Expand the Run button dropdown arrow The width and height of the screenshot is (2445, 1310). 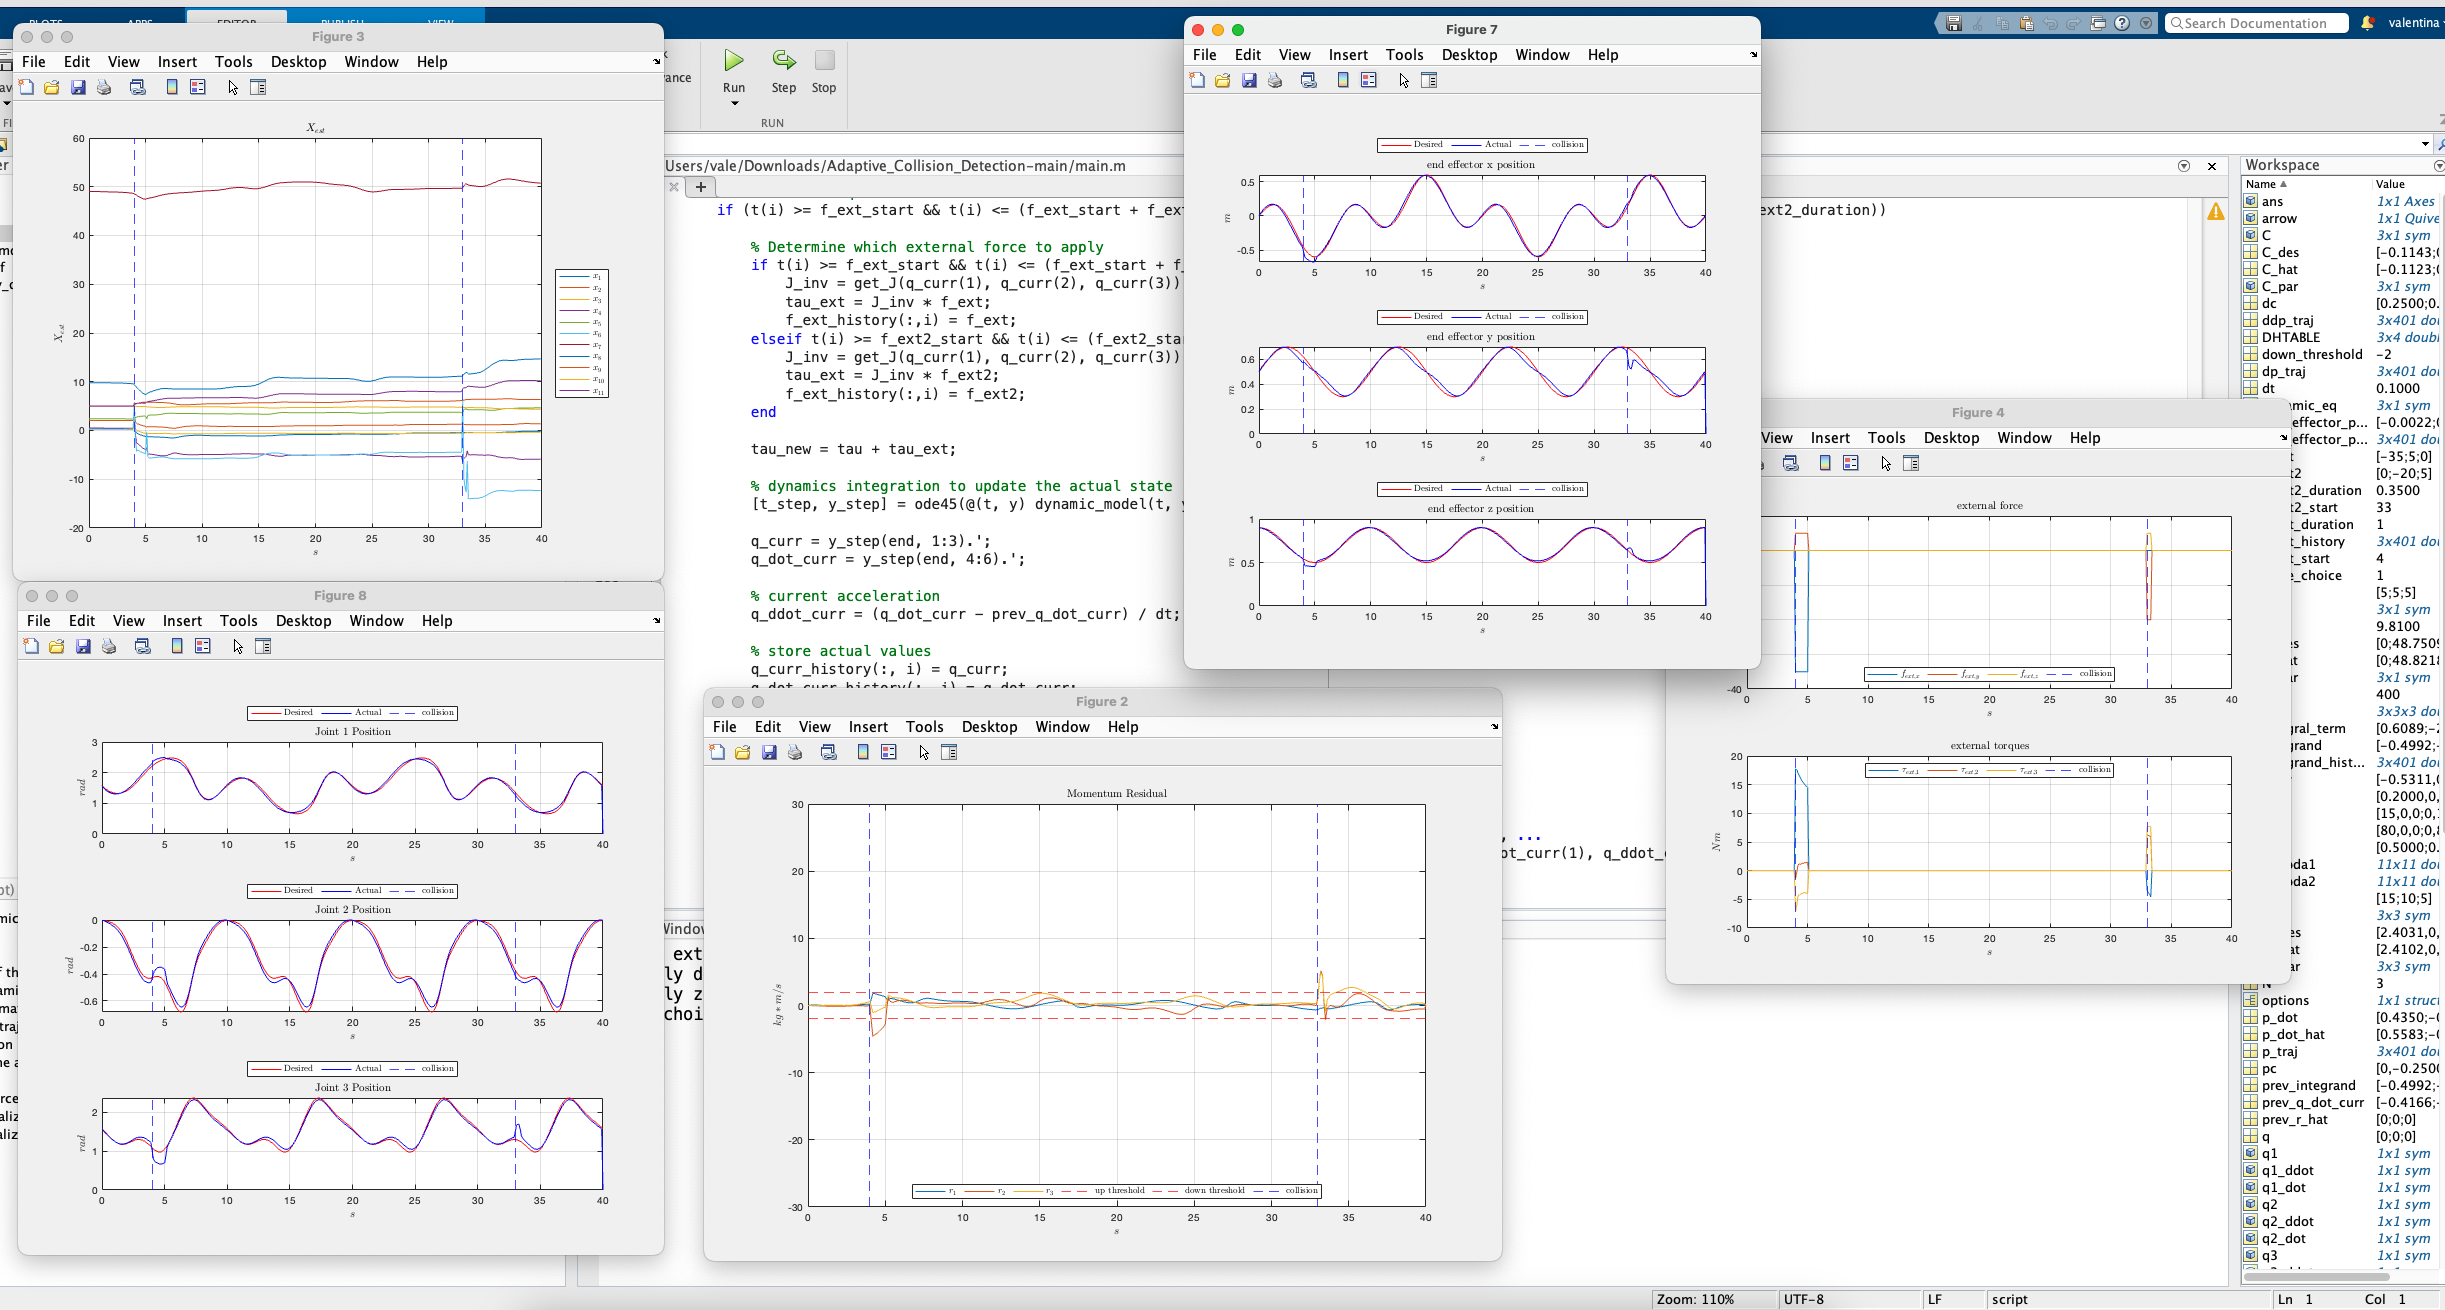click(734, 104)
